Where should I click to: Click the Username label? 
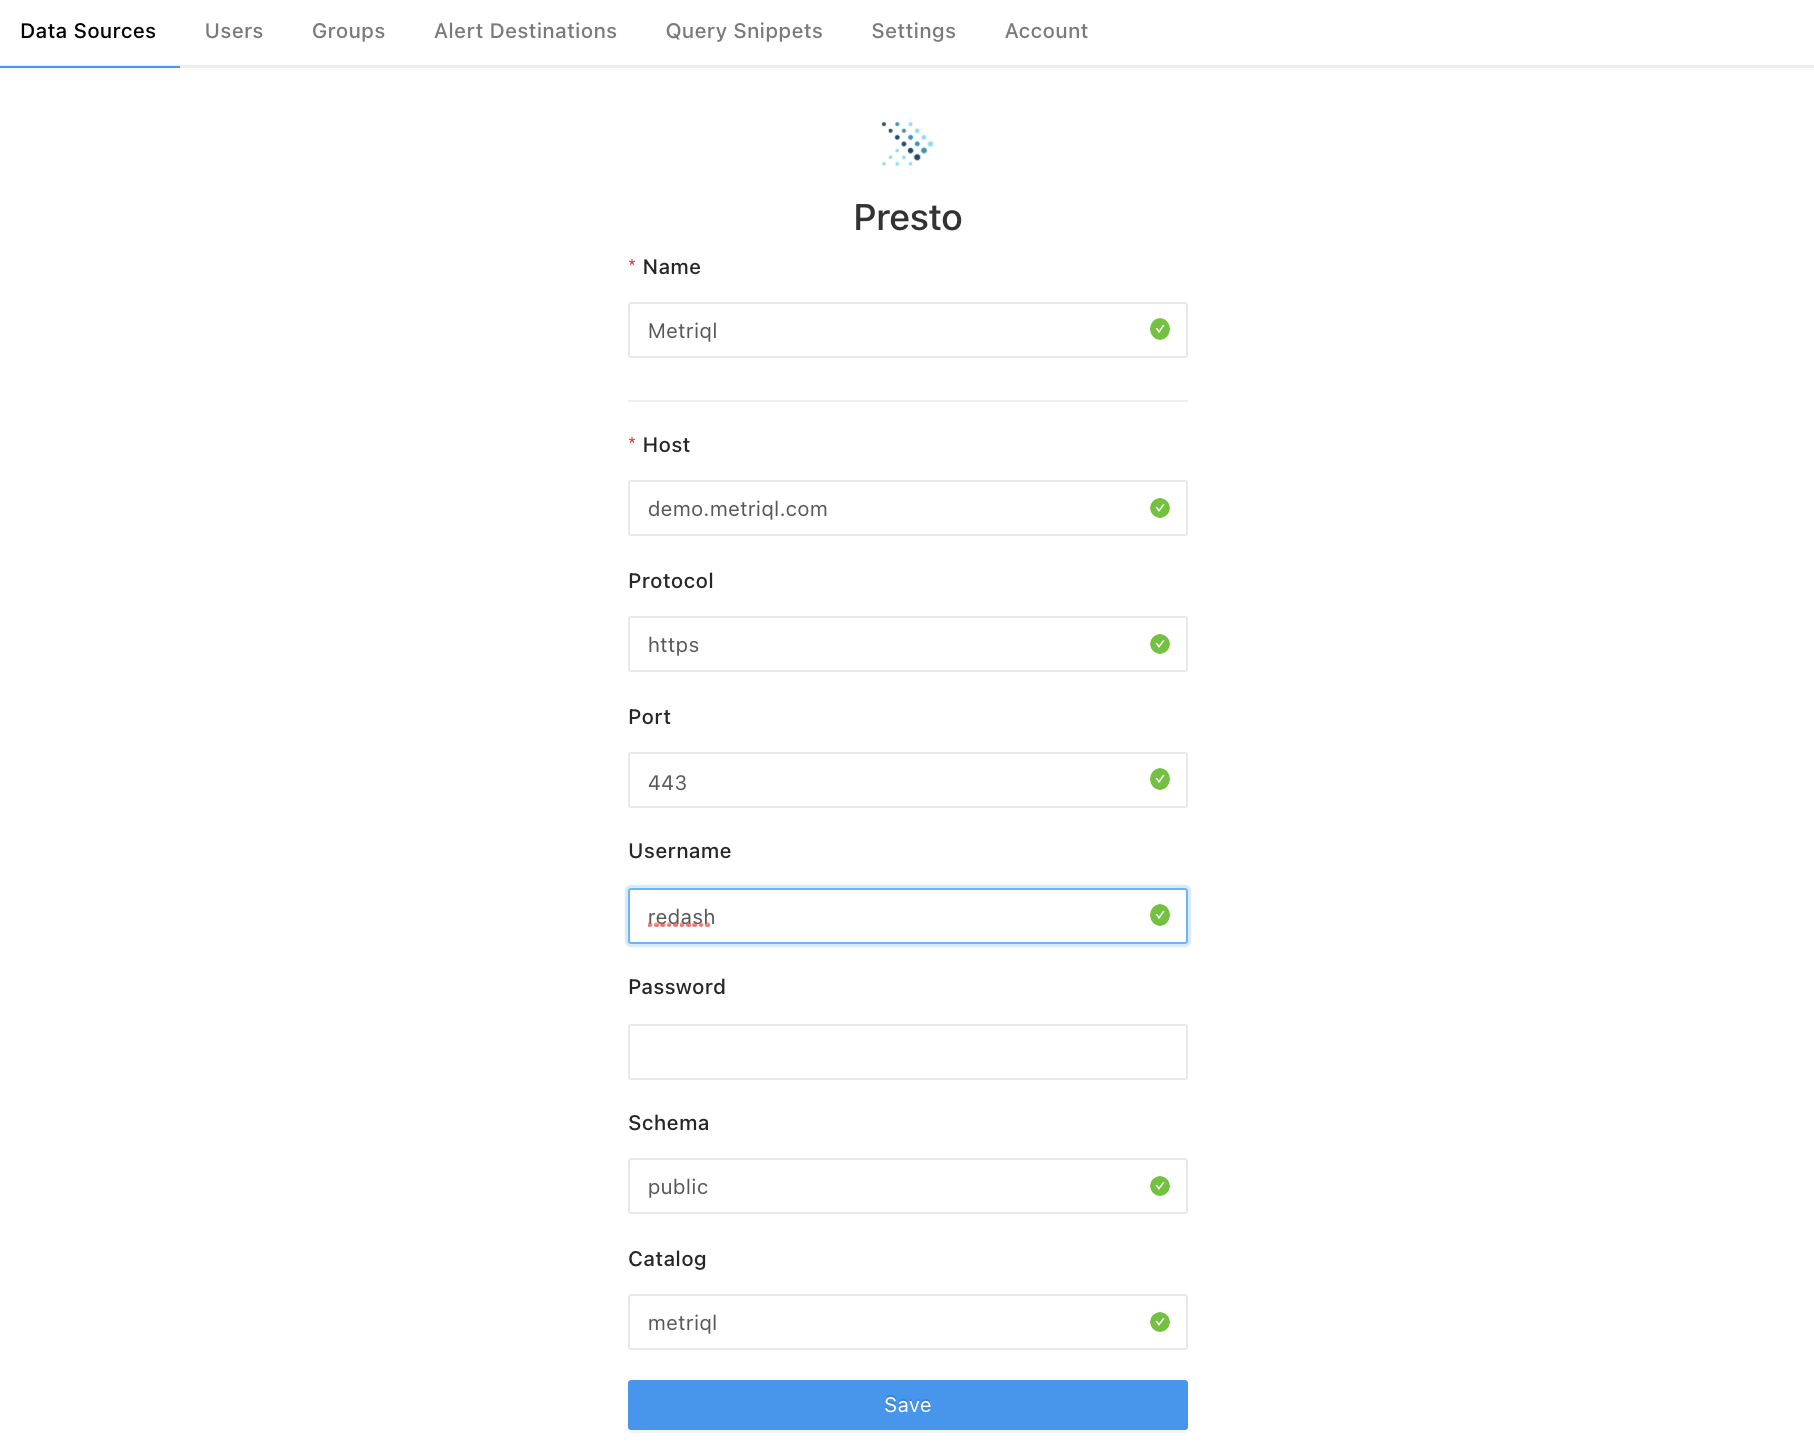tap(680, 851)
